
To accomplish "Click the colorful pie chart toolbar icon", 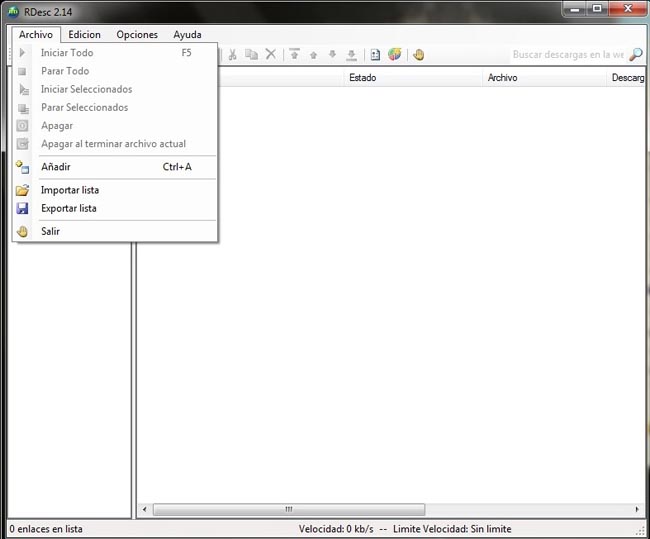I will (394, 55).
